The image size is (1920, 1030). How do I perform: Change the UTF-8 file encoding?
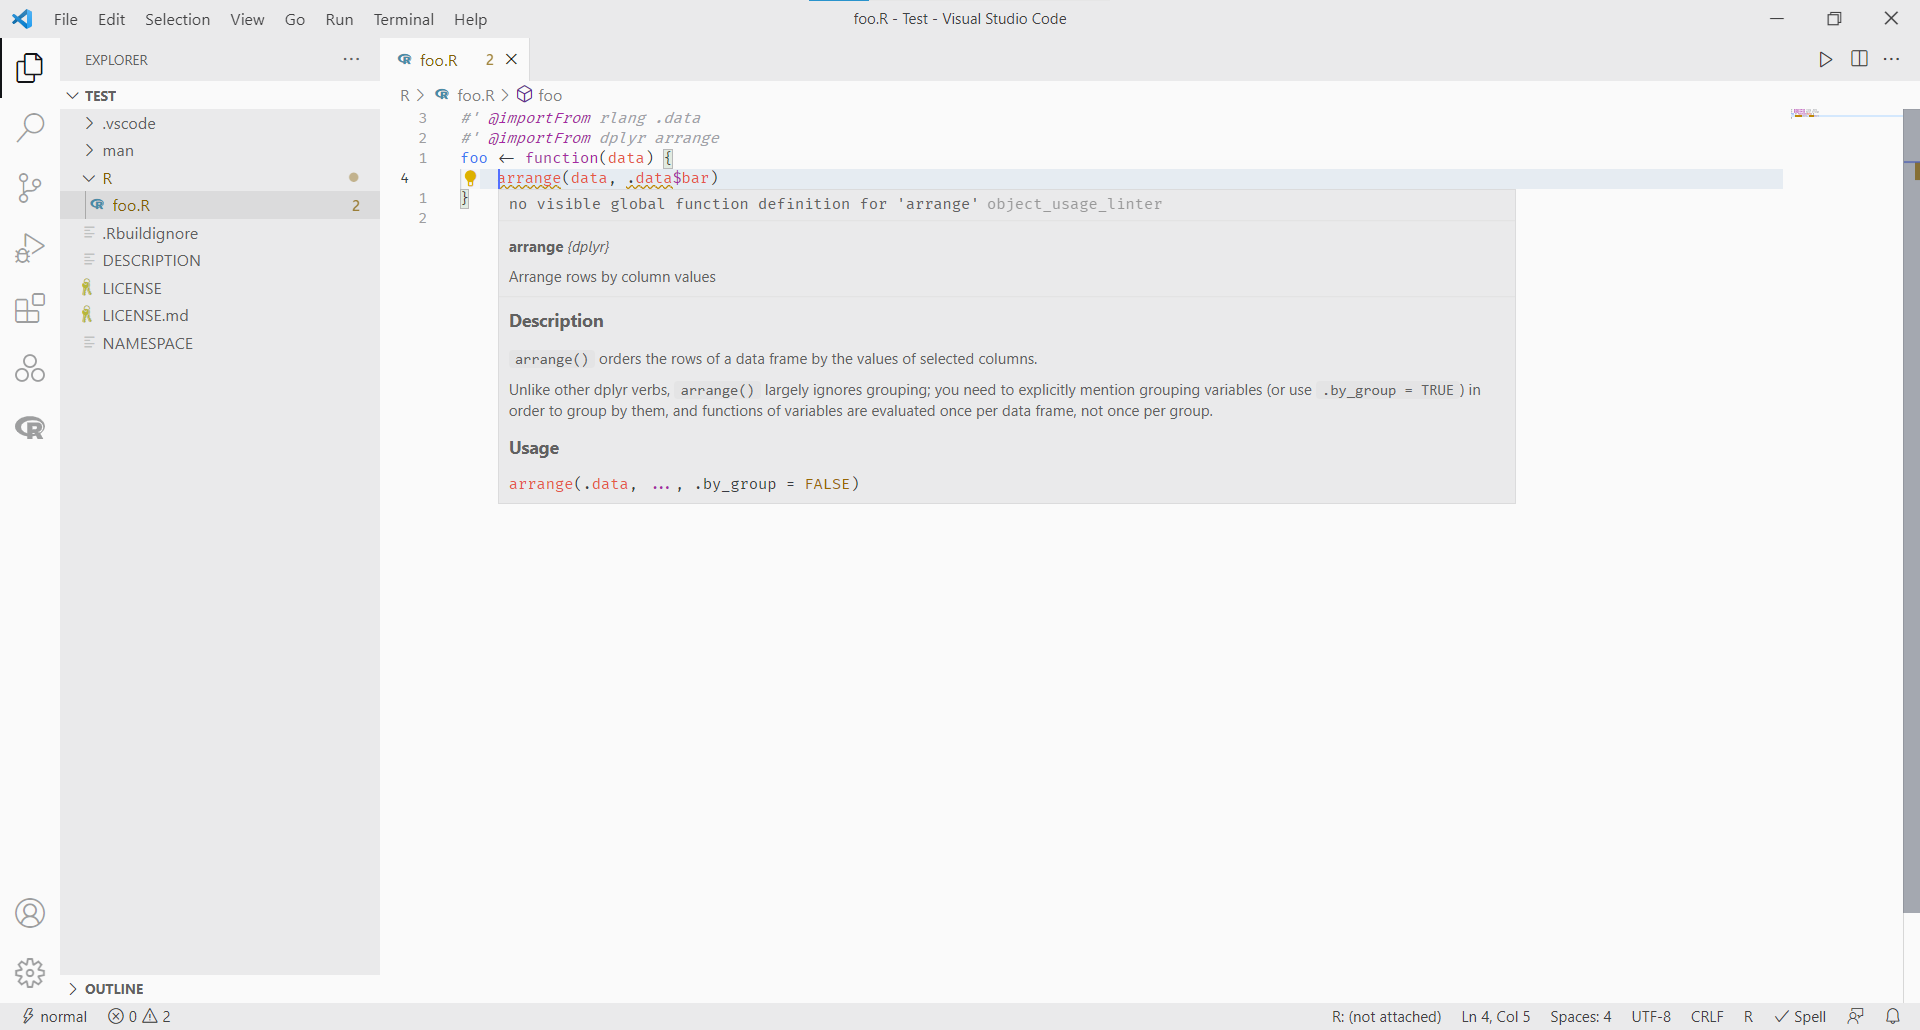pyautogui.click(x=1651, y=1016)
